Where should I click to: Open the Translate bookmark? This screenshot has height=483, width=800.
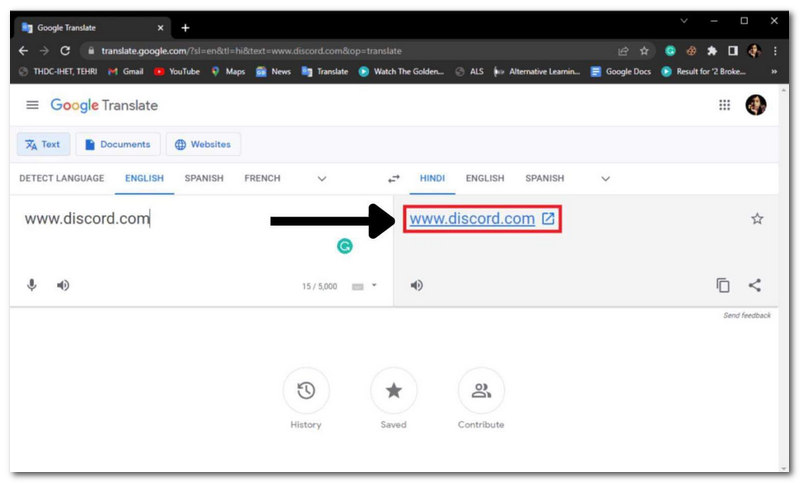click(x=325, y=71)
